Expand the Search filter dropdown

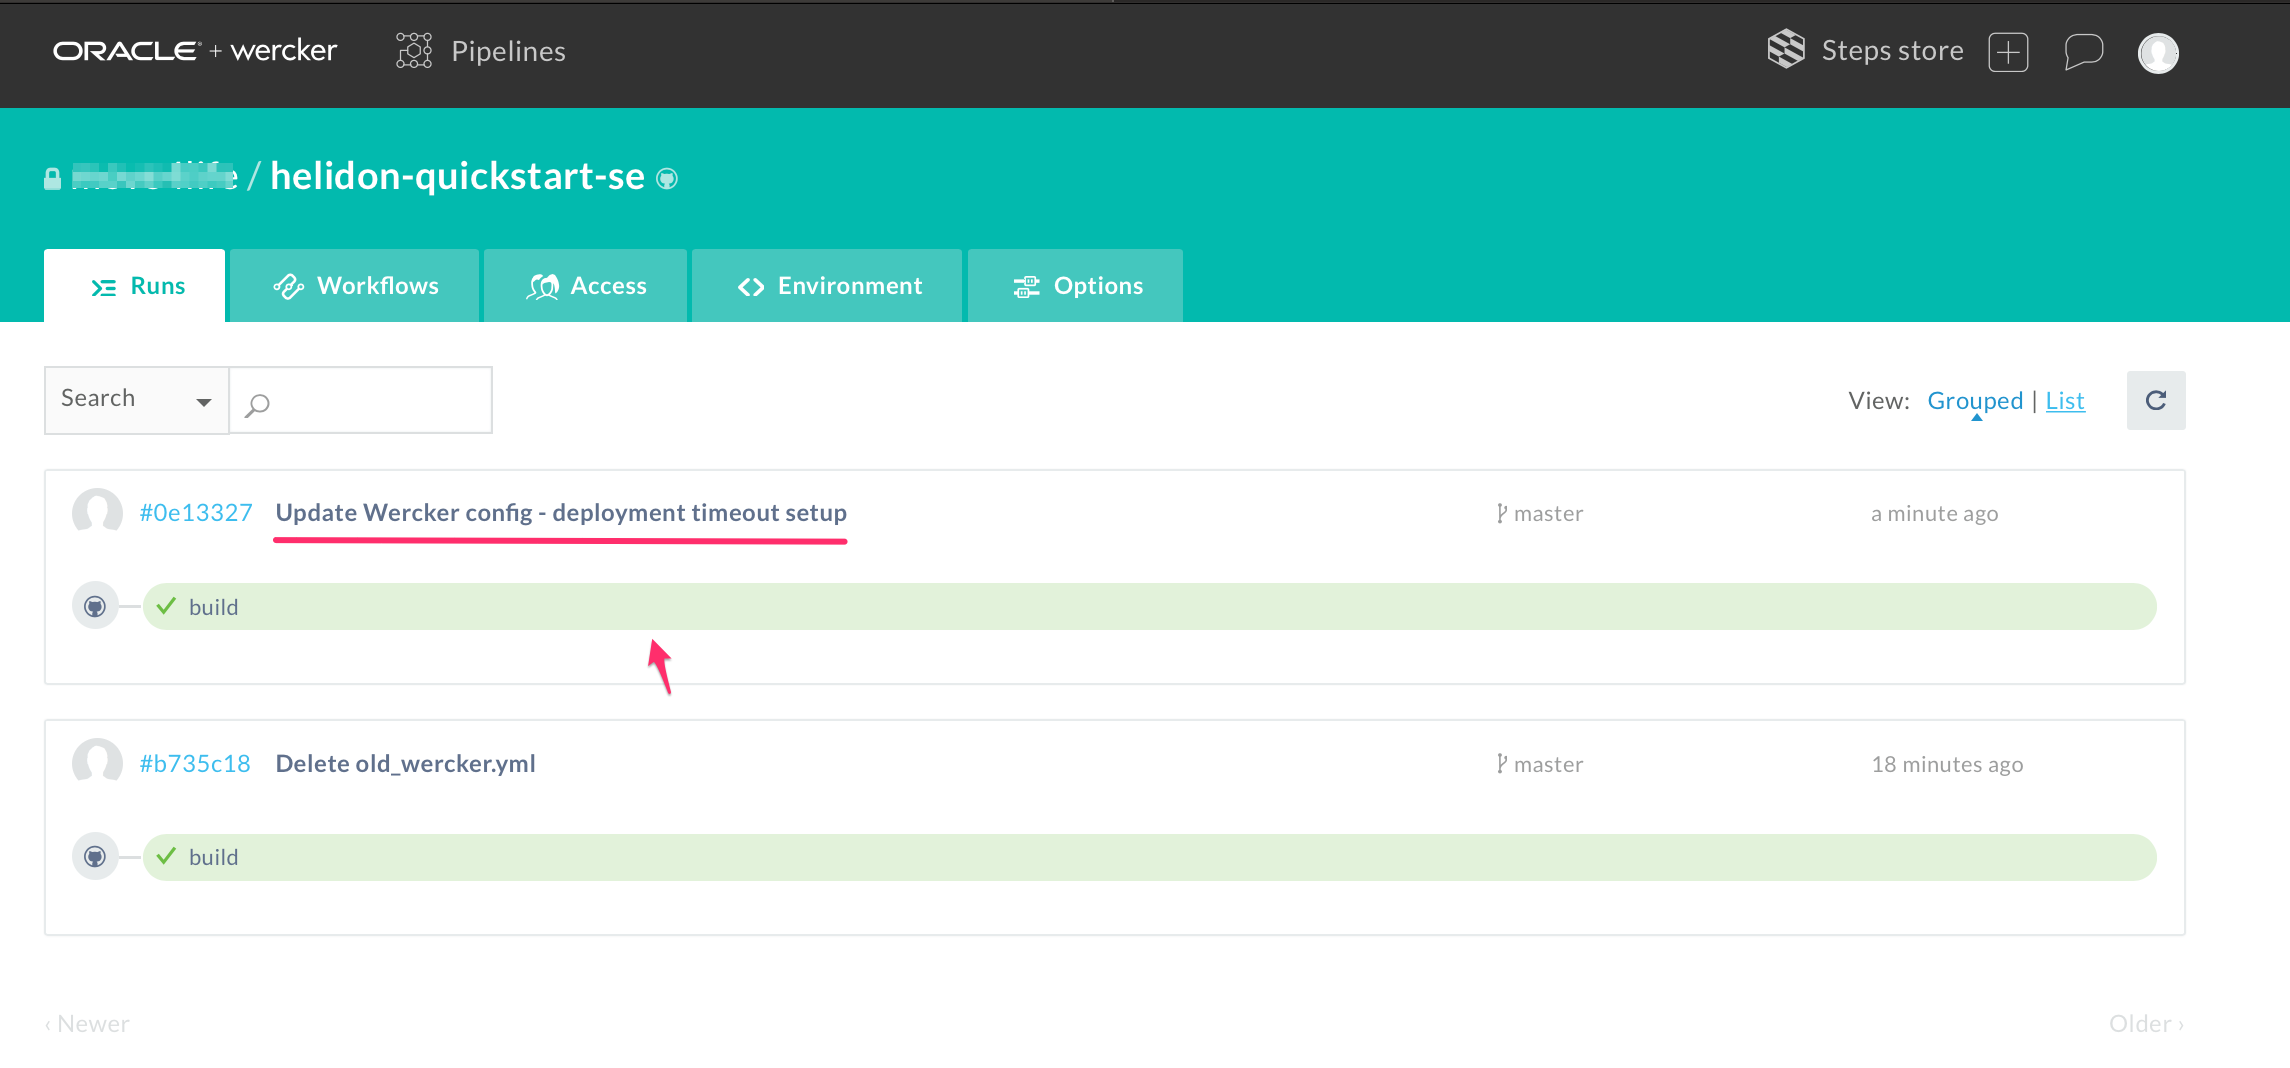pos(137,400)
